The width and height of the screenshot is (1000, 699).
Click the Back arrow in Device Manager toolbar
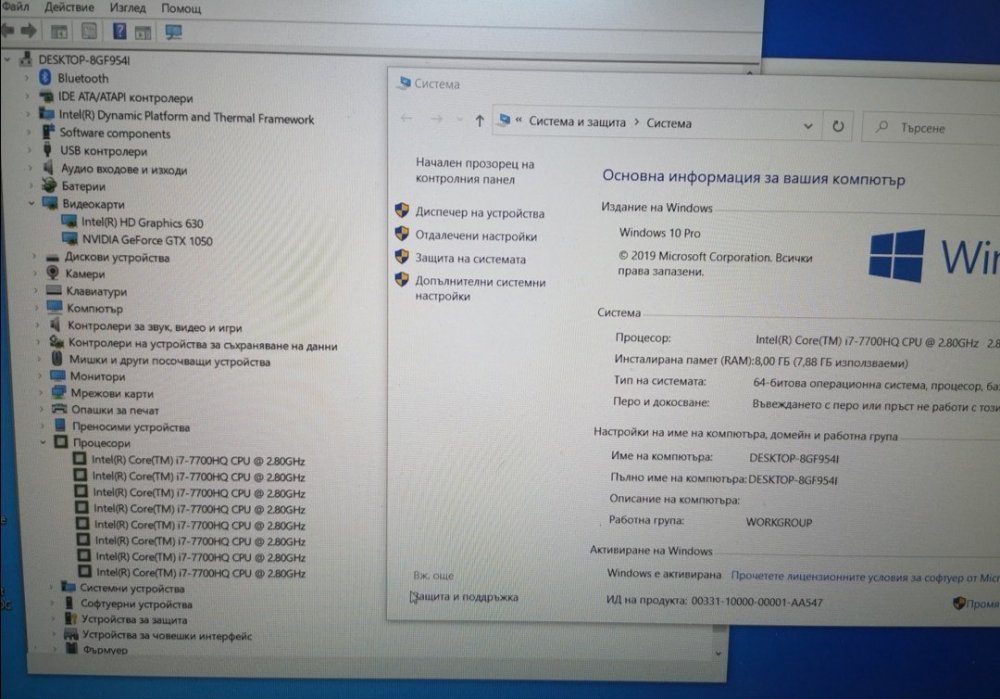coord(8,32)
